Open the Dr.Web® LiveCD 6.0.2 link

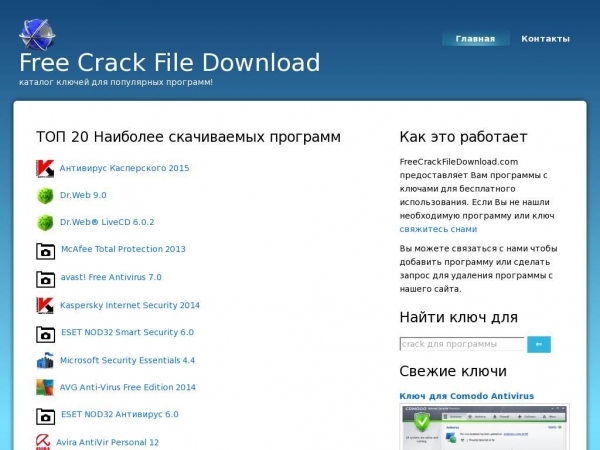point(107,222)
